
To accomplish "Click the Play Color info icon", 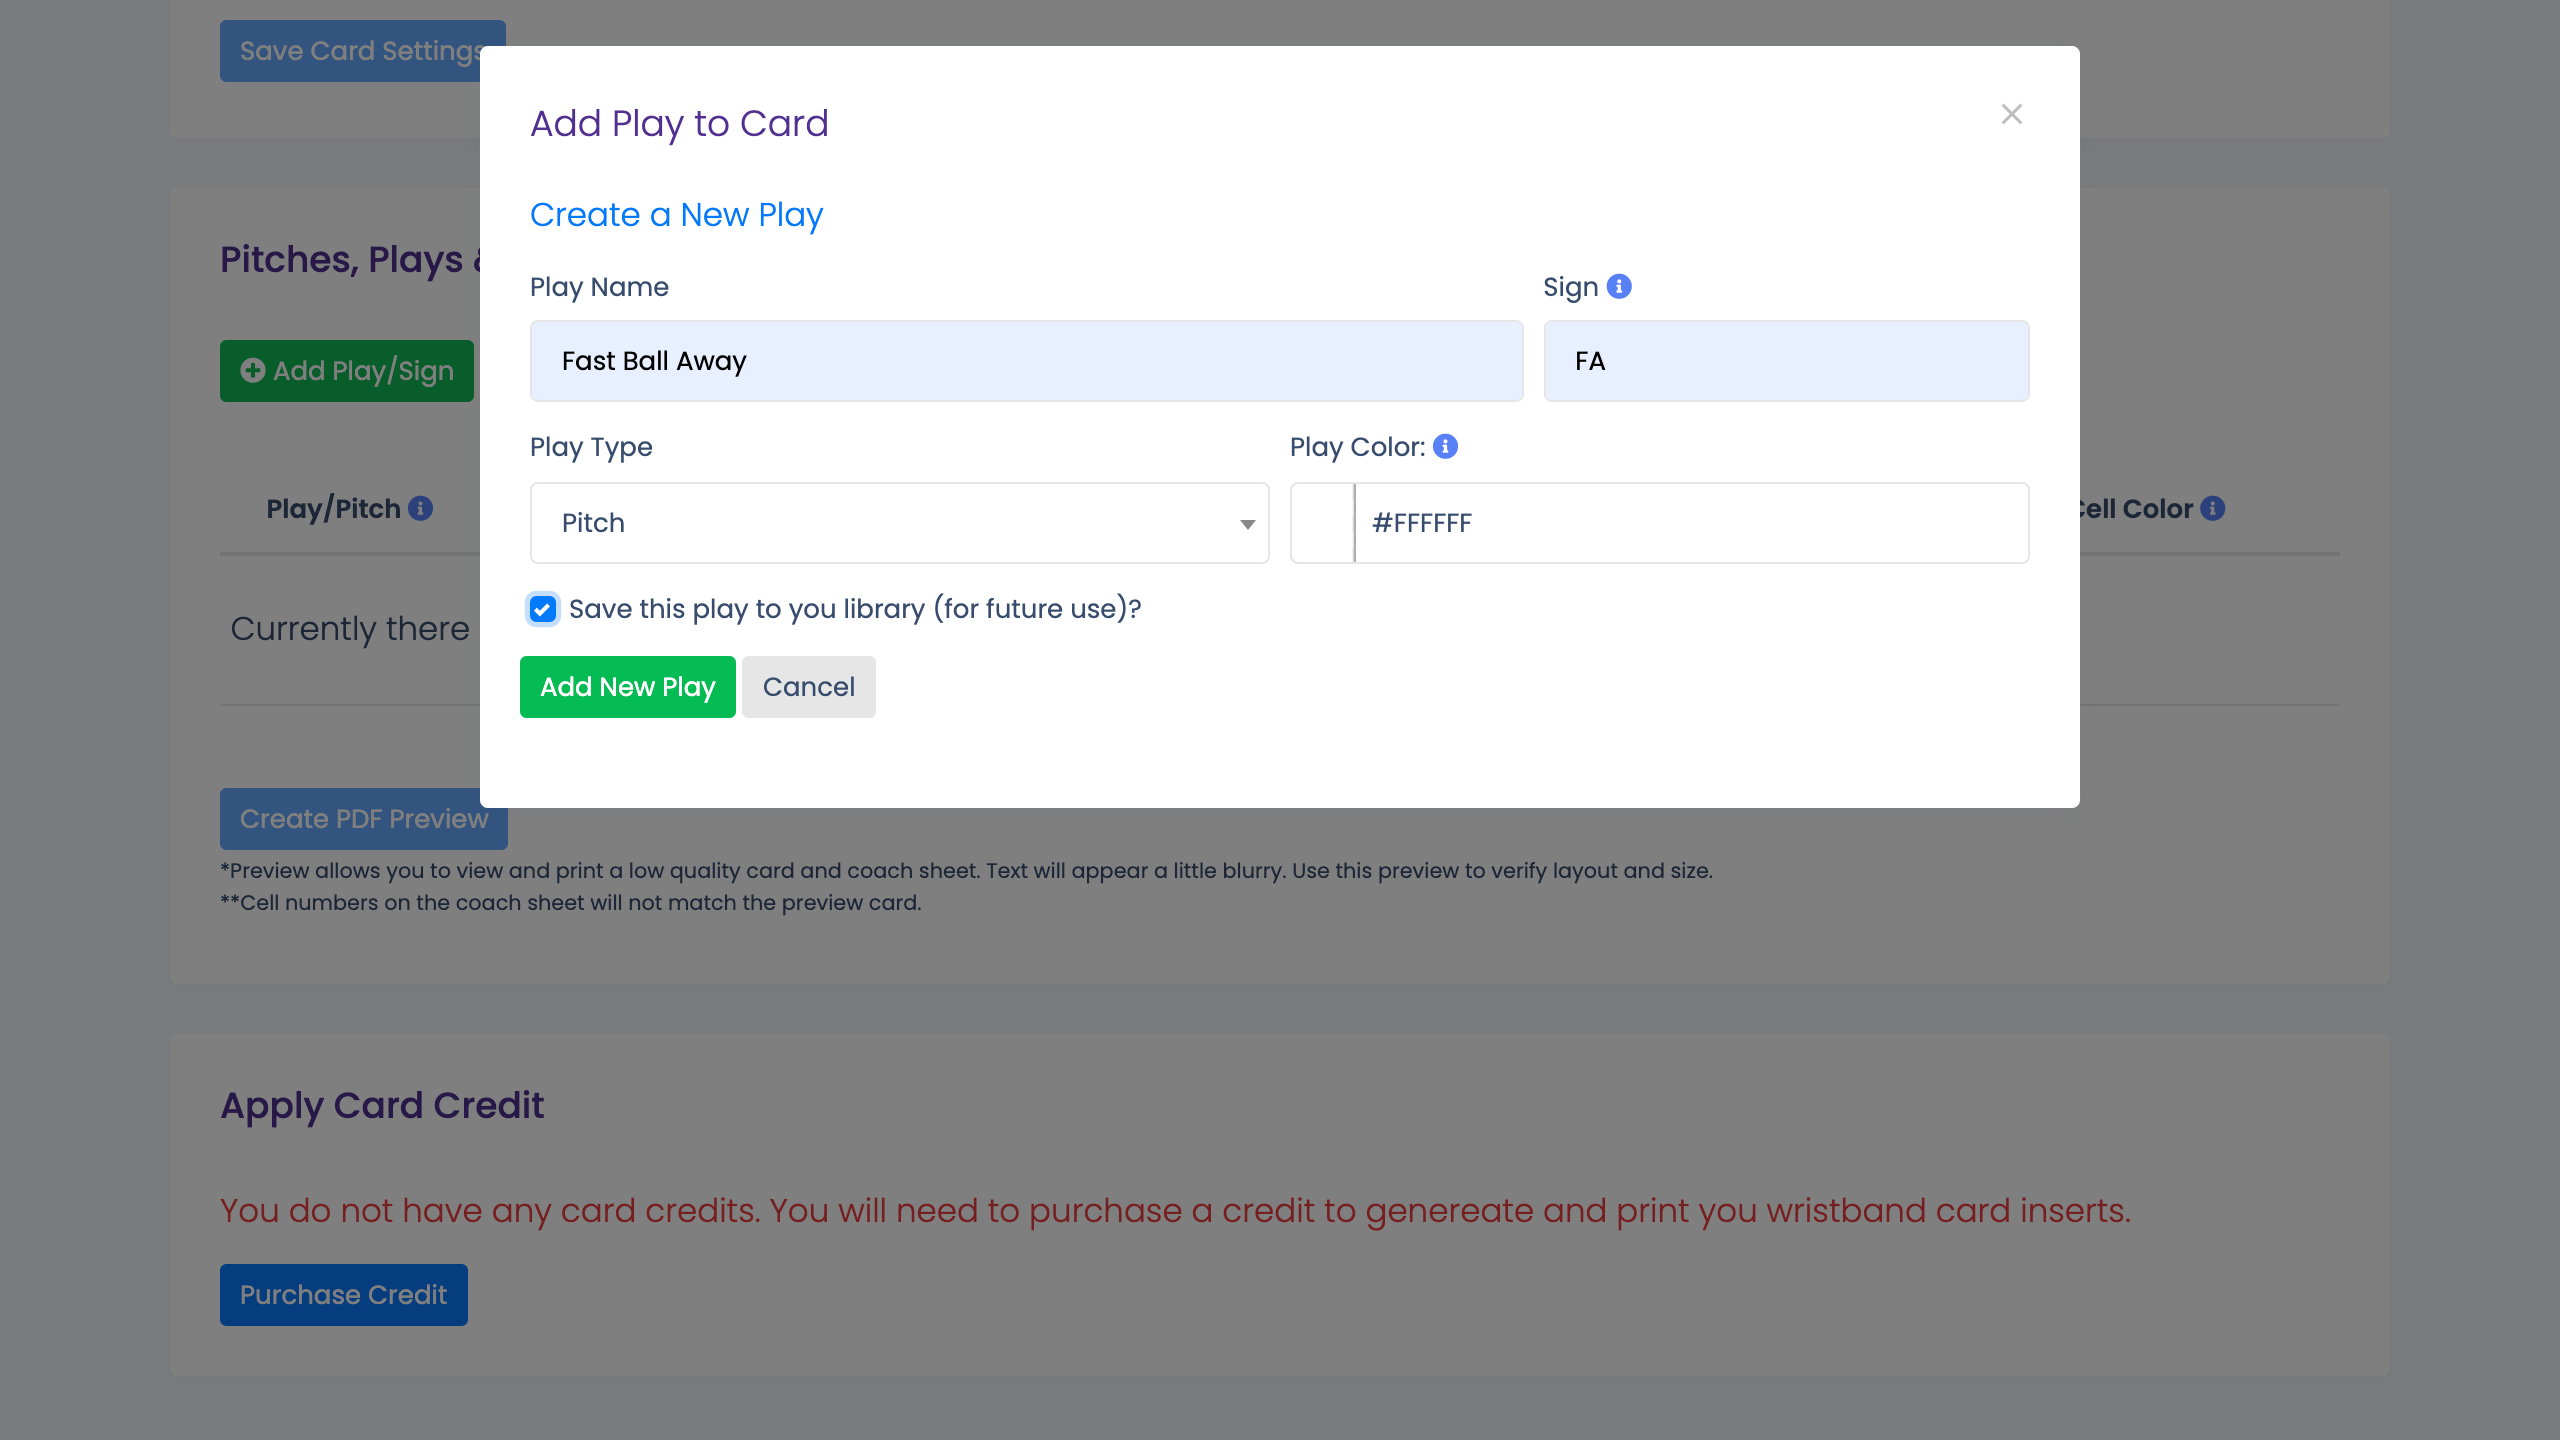I will coord(1444,447).
